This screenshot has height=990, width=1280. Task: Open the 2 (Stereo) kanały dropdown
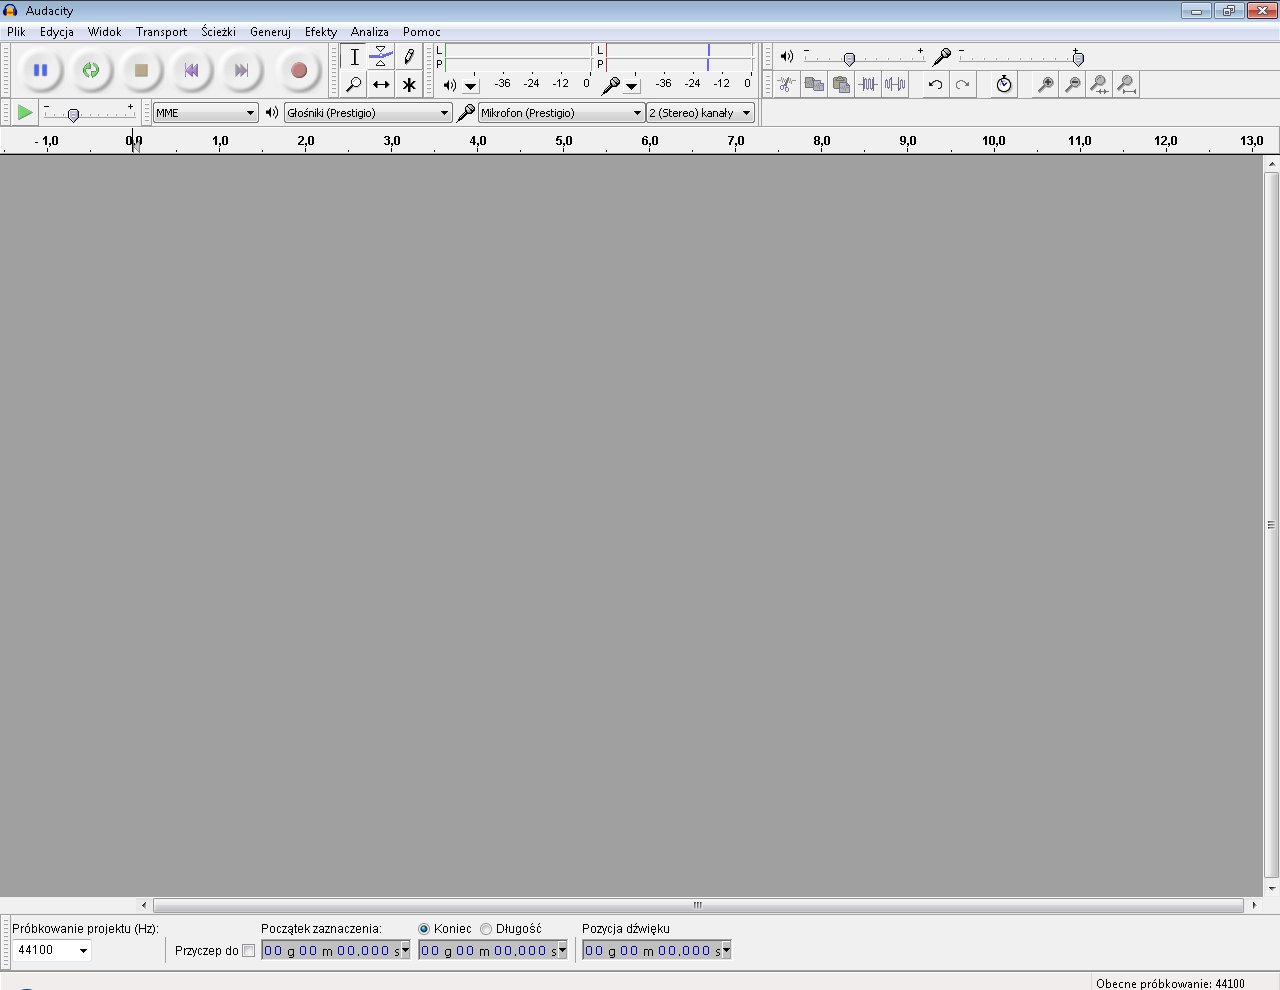[x=700, y=113]
